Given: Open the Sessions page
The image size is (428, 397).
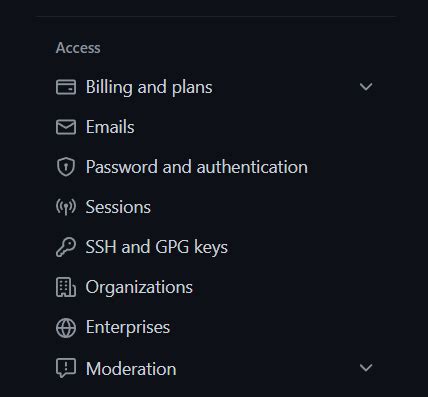Looking at the screenshot, I should [x=118, y=207].
